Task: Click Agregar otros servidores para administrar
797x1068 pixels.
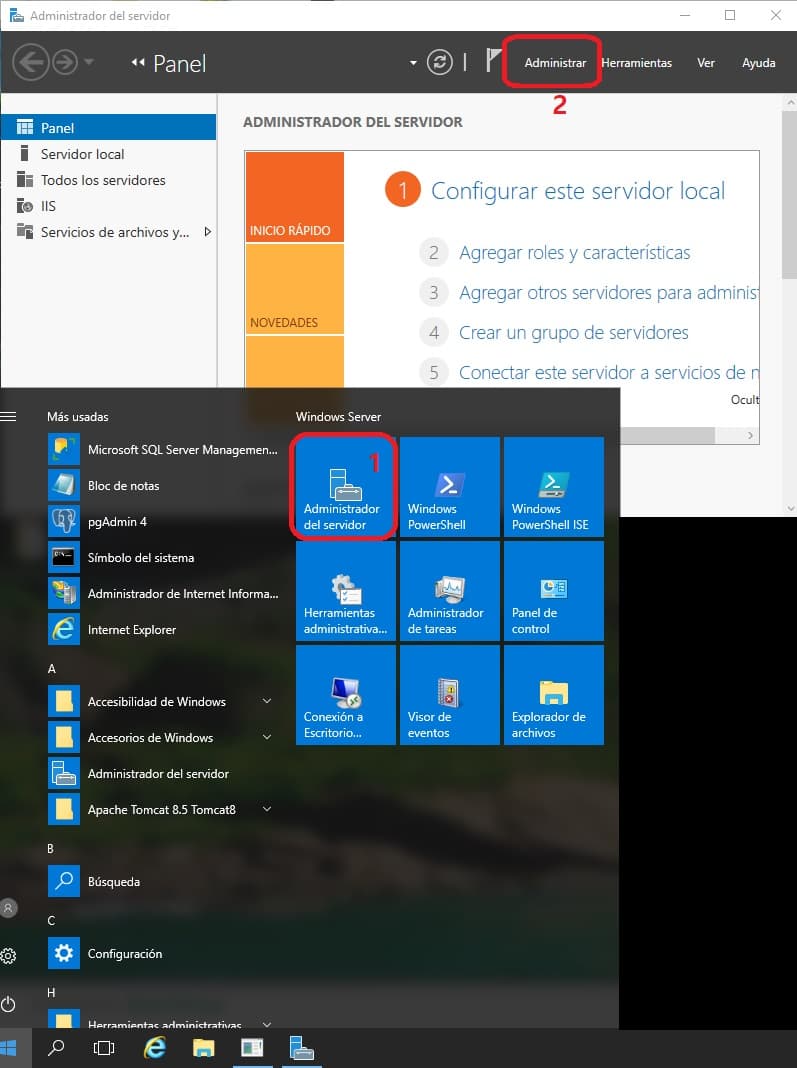Action: 608,293
